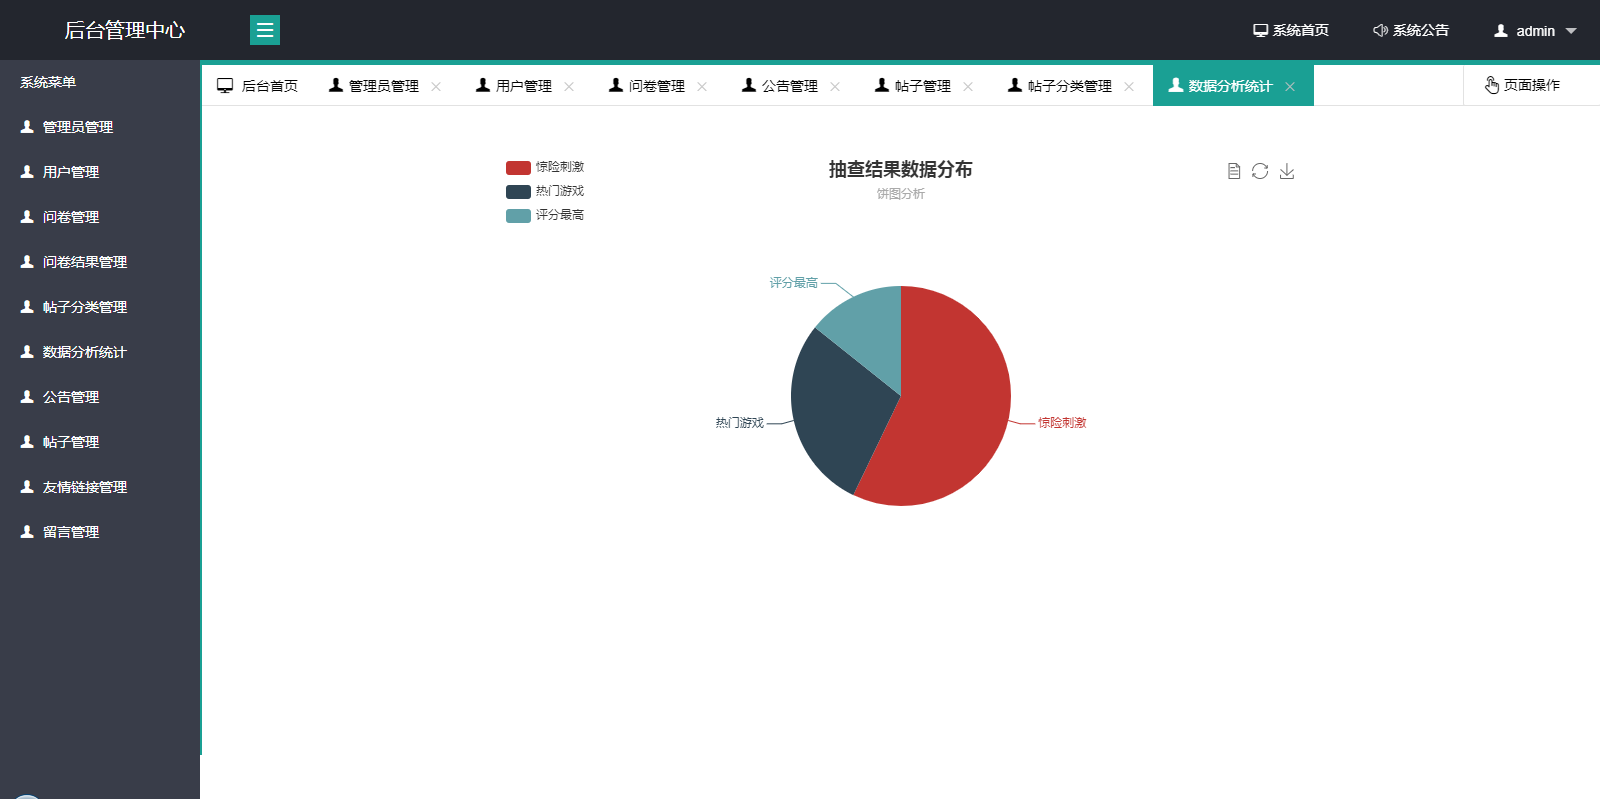The height and width of the screenshot is (799, 1600).
Task: Switch to the 帖子管理 tab
Action: (x=923, y=86)
